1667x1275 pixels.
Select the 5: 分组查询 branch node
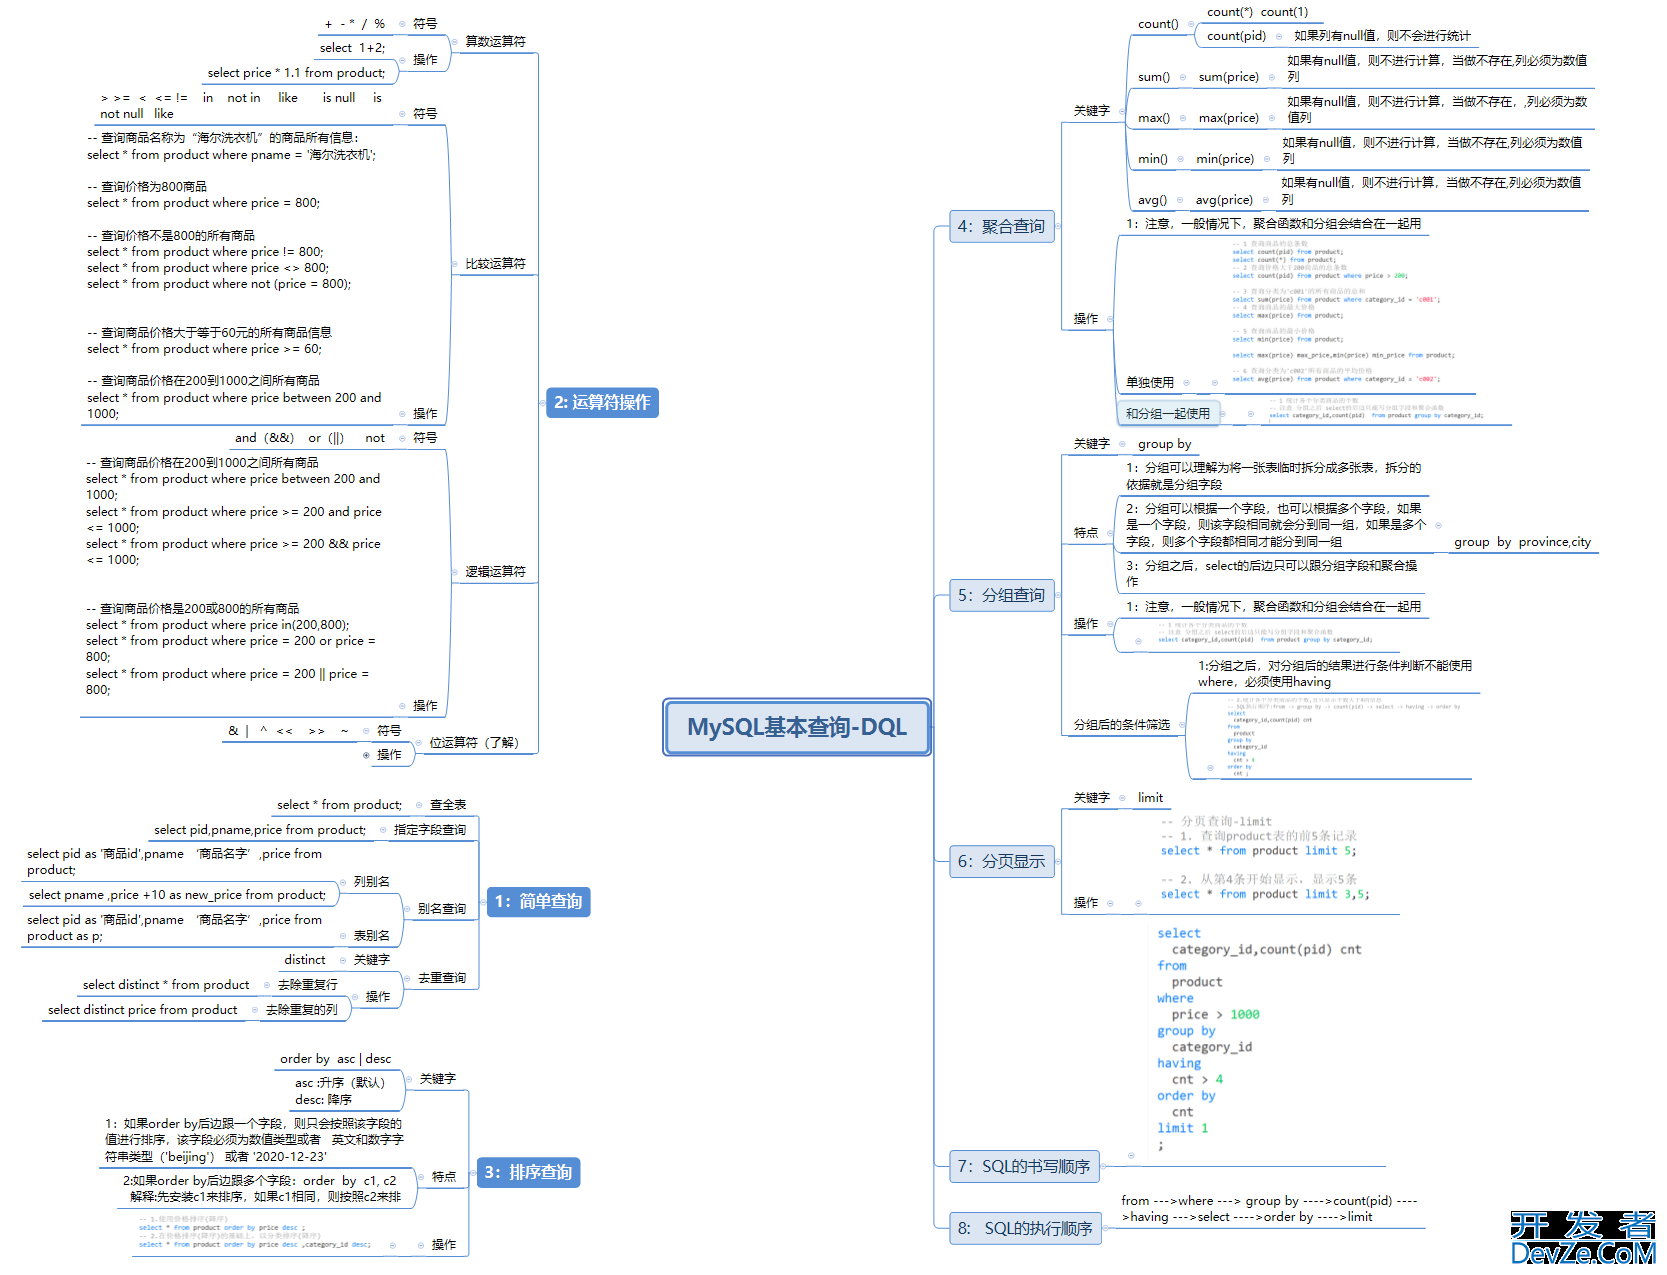1001,595
